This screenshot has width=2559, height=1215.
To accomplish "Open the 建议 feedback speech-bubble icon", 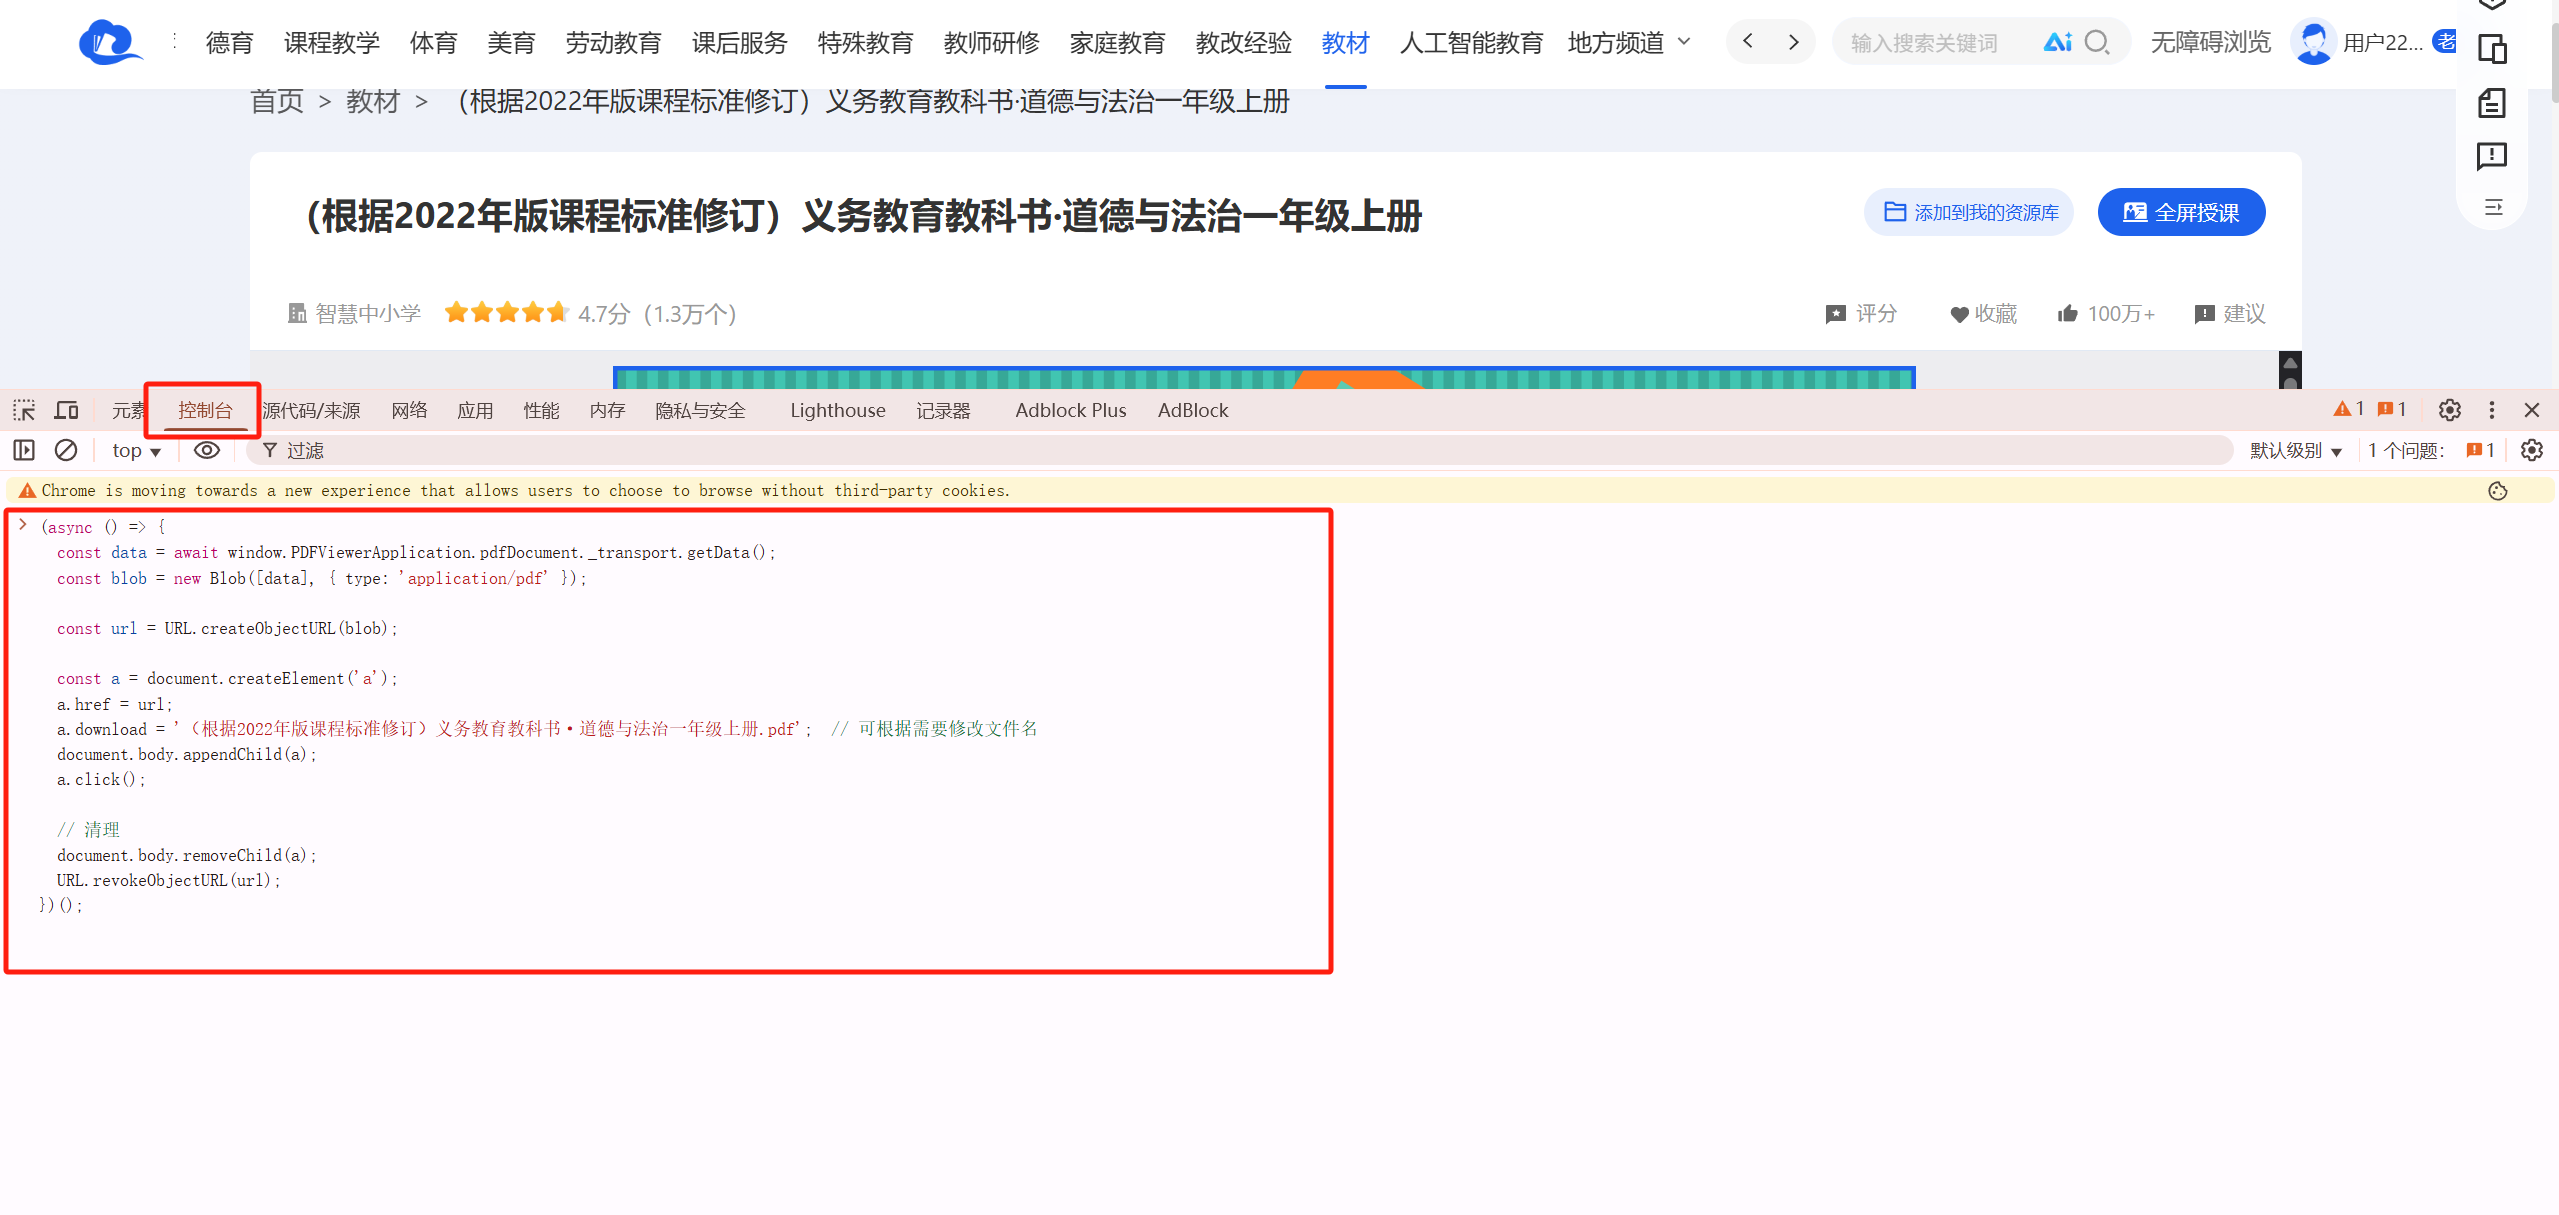I will click(x=2204, y=314).
